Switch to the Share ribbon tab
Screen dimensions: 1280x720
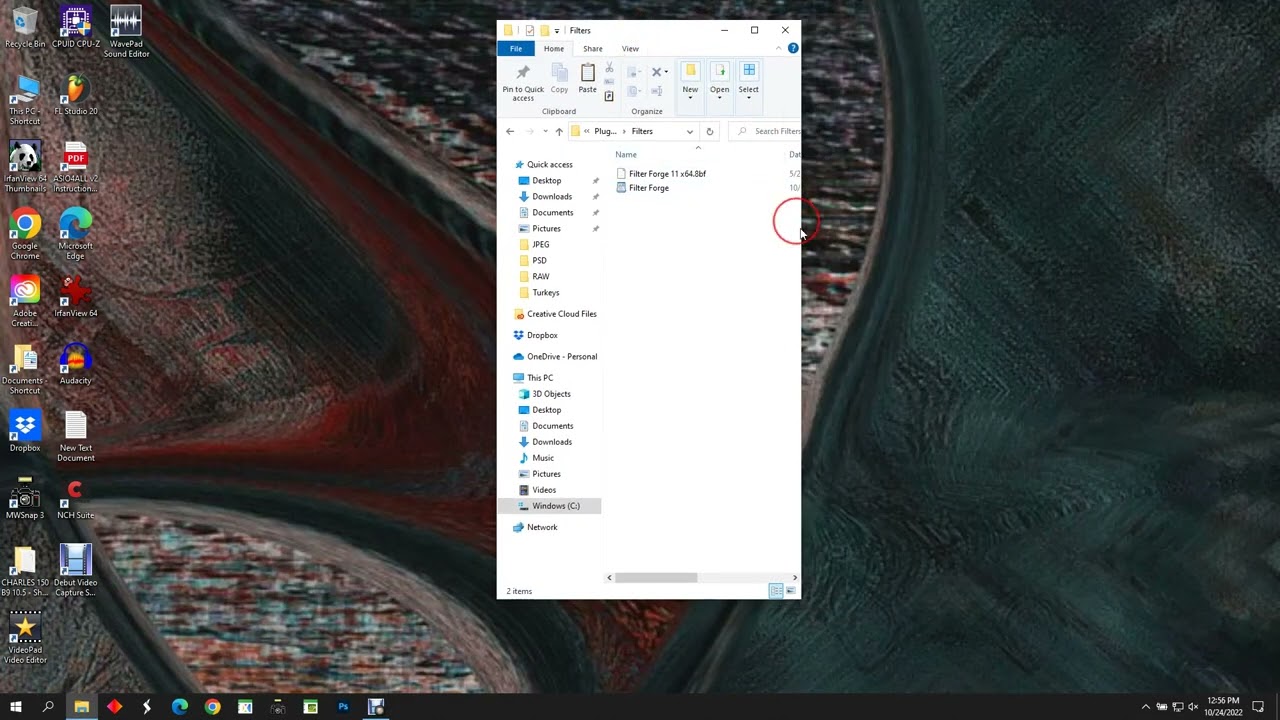pyautogui.click(x=593, y=48)
